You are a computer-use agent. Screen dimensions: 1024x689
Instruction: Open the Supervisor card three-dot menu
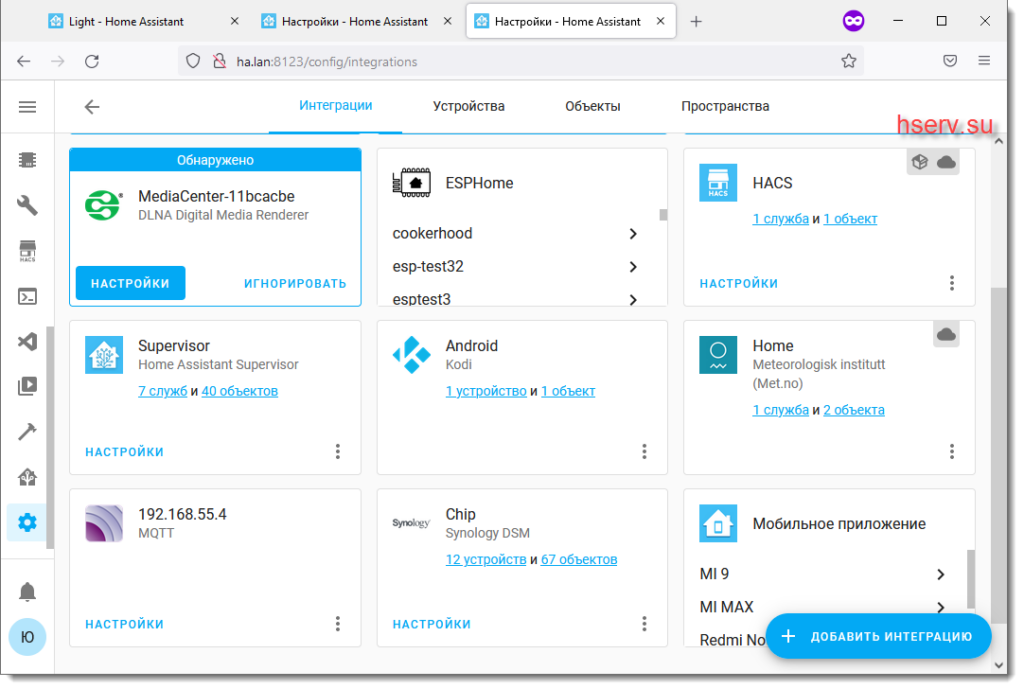tap(338, 452)
